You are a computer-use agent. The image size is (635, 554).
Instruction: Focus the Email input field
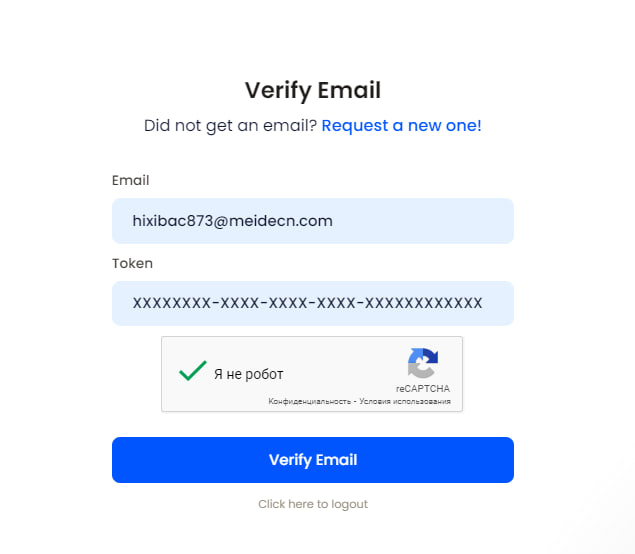(x=312, y=221)
